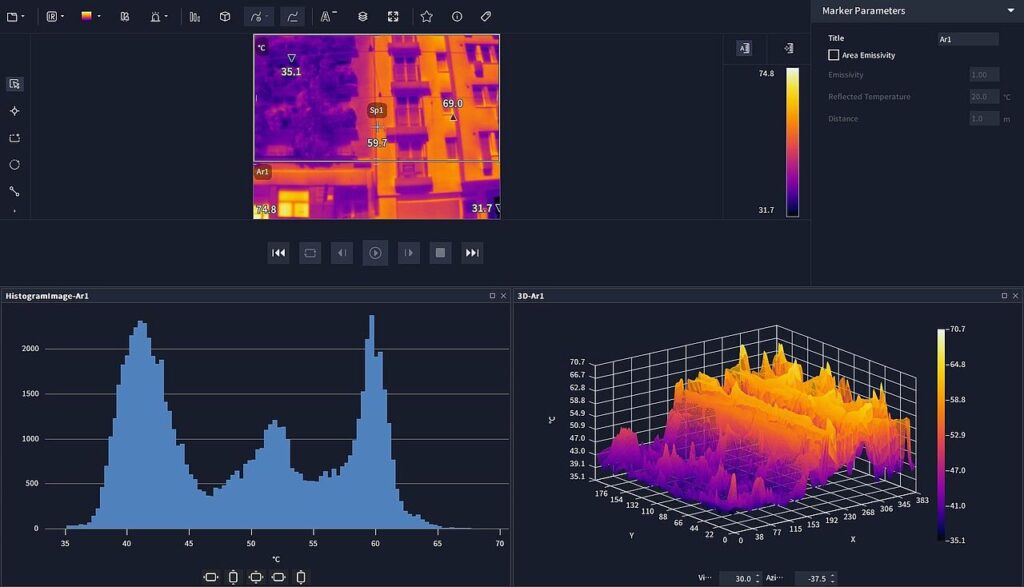Click the color palette swatch in toolbar
1024x587 pixels.
pyautogui.click(x=86, y=16)
